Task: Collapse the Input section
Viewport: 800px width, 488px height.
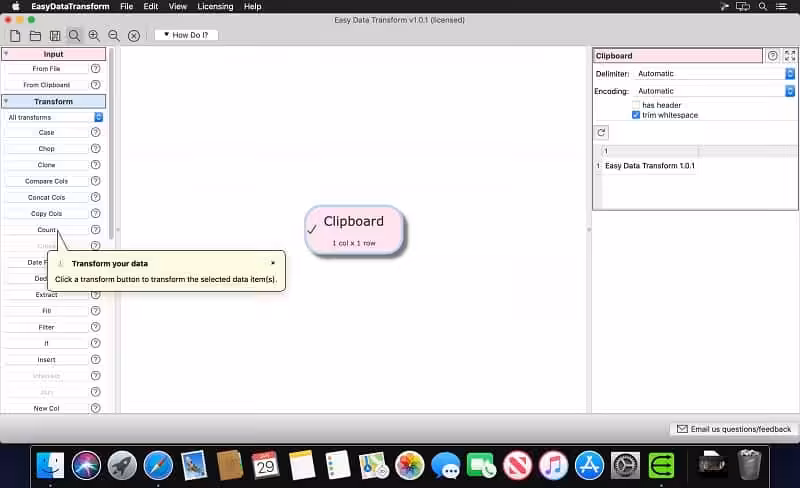Action: click(6, 54)
